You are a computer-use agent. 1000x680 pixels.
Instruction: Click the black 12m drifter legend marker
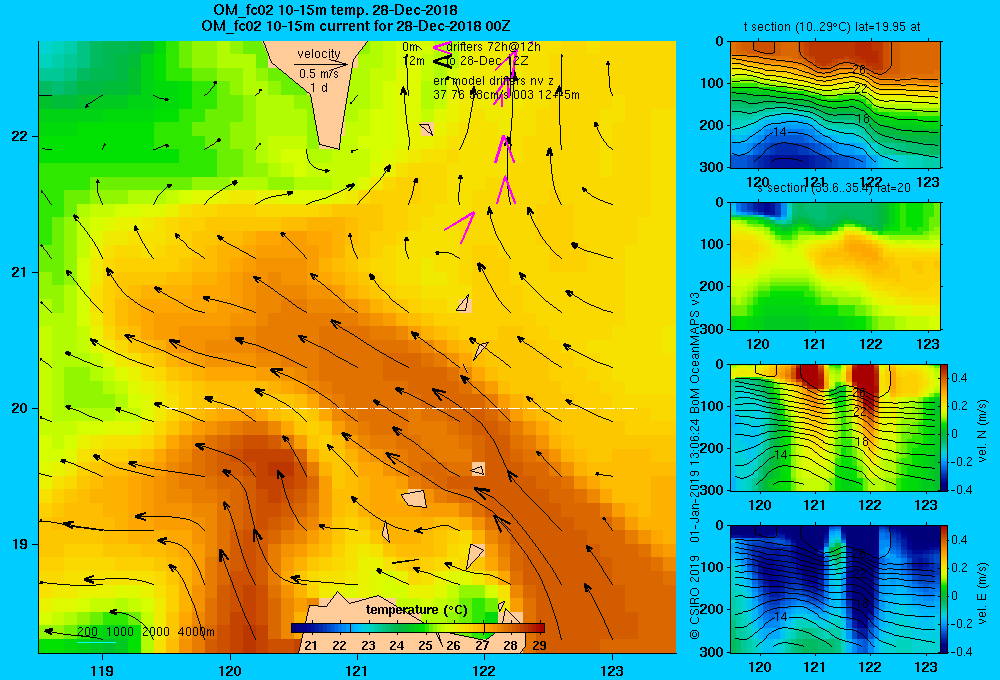[x=441, y=61]
